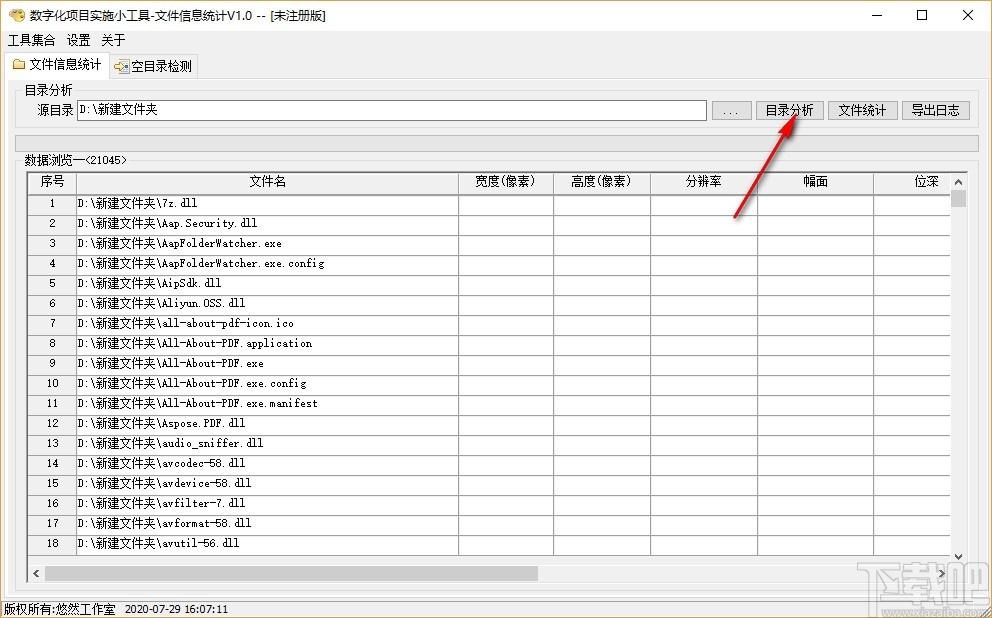Click the 幅面 column header
The image size is (992, 618).
[815, 182]
